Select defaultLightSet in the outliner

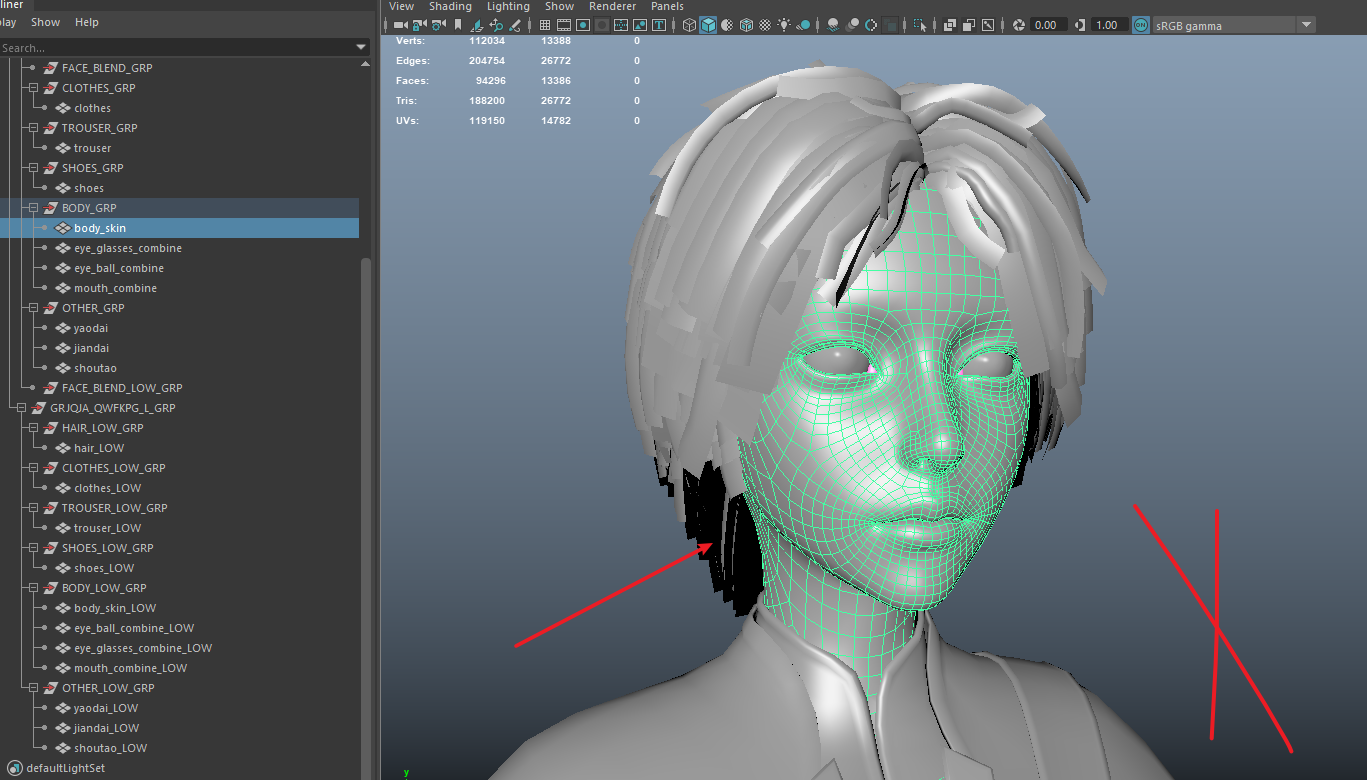(65, 768)
